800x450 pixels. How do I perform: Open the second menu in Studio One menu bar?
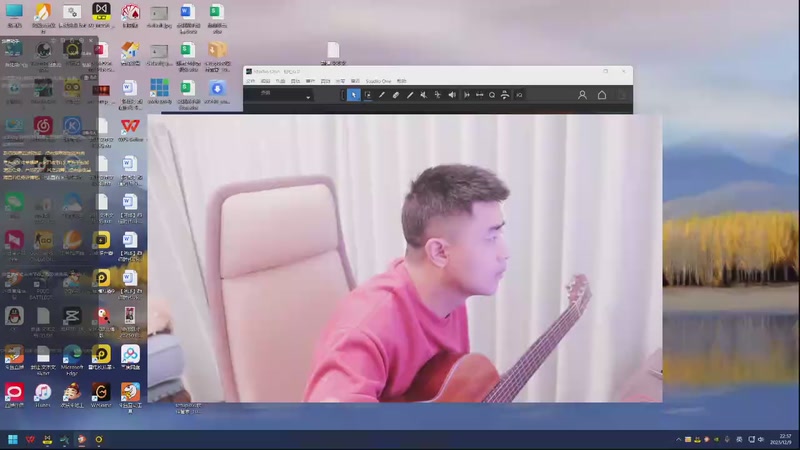265,81
